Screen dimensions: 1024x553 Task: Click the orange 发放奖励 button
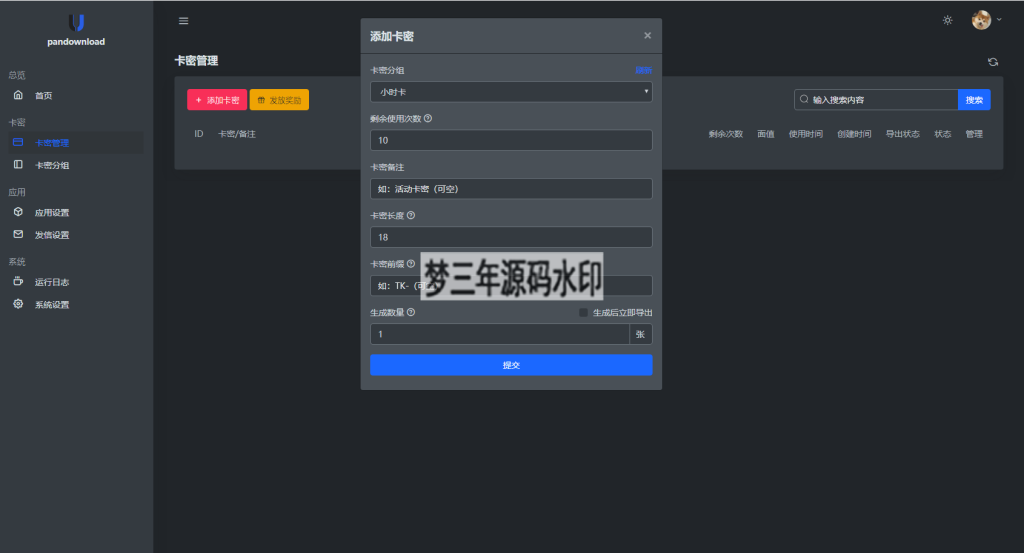(279, 100)
